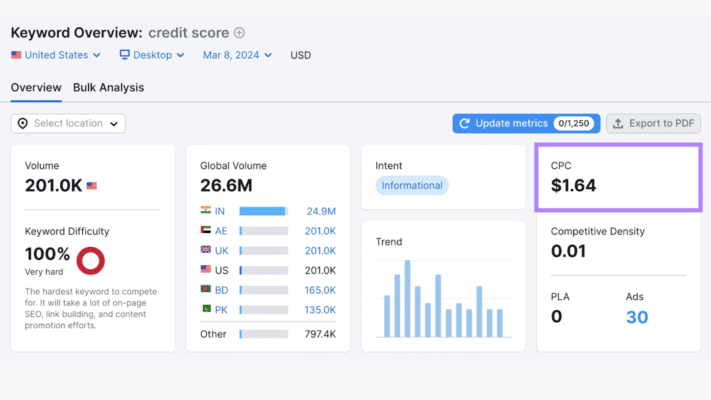
Task: Open the IN country link
Action: point(220,211)
